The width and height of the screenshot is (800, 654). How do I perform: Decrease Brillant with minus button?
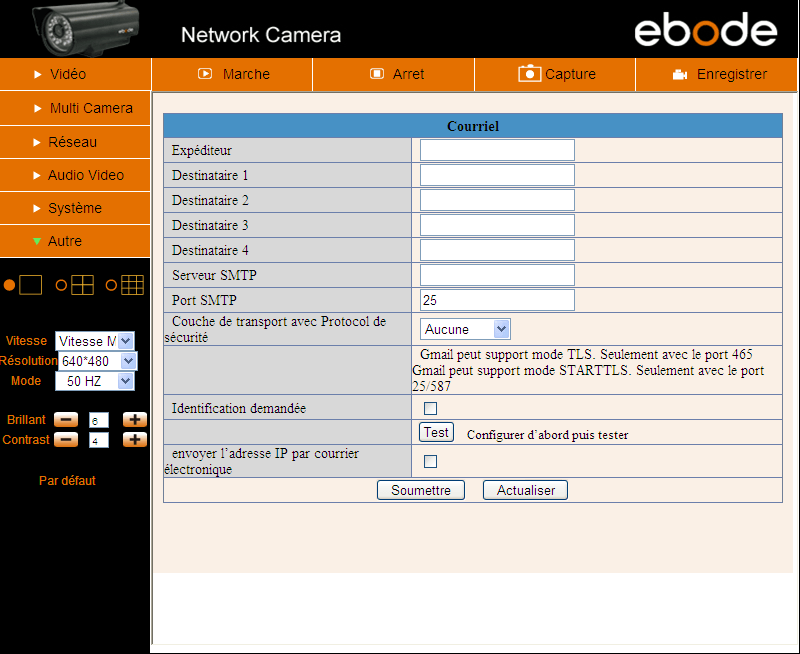(66, 419)
